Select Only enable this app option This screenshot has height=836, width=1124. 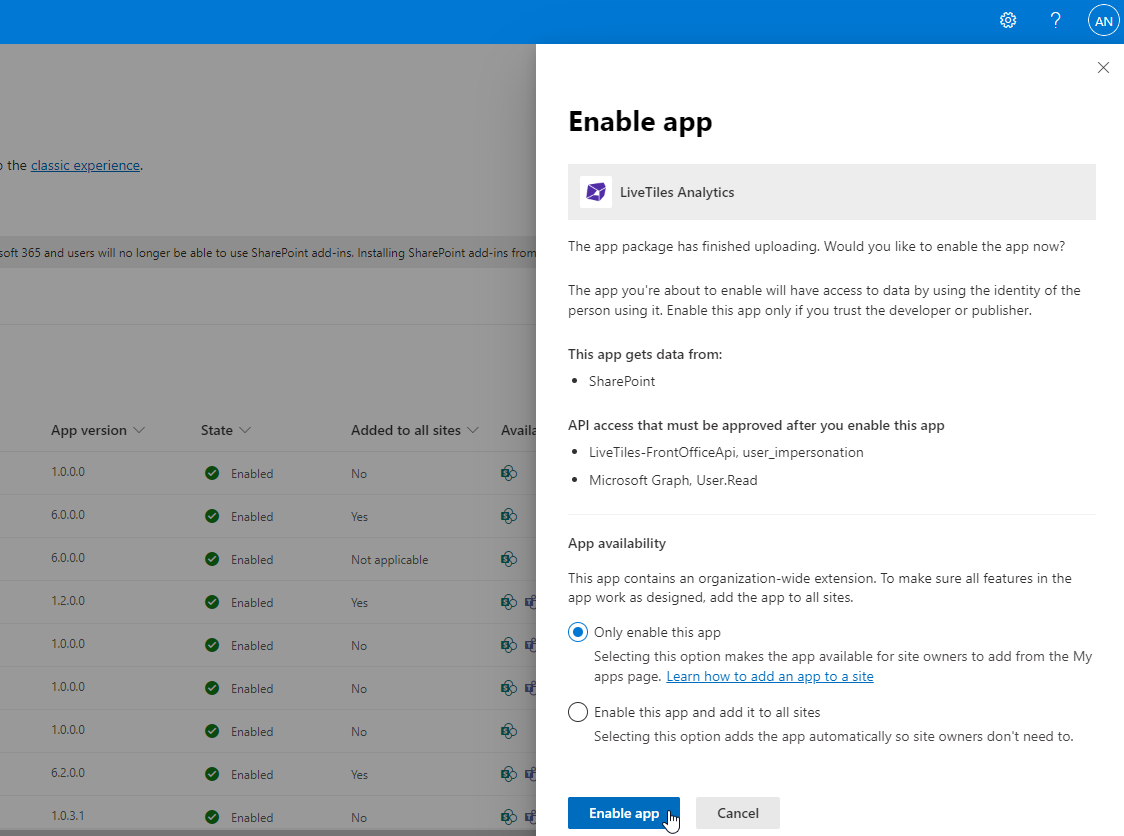tap(578, 632)
